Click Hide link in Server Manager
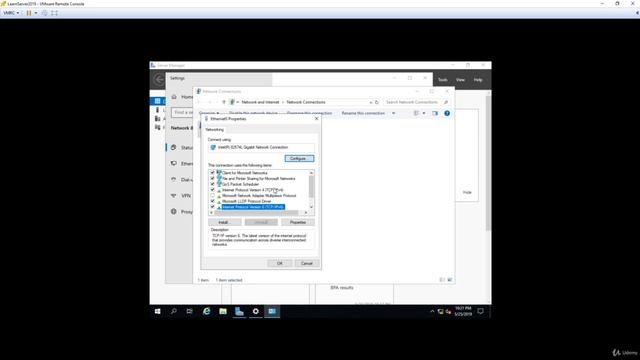The height and width of the screenshot is (360, 640). [467, 192]
